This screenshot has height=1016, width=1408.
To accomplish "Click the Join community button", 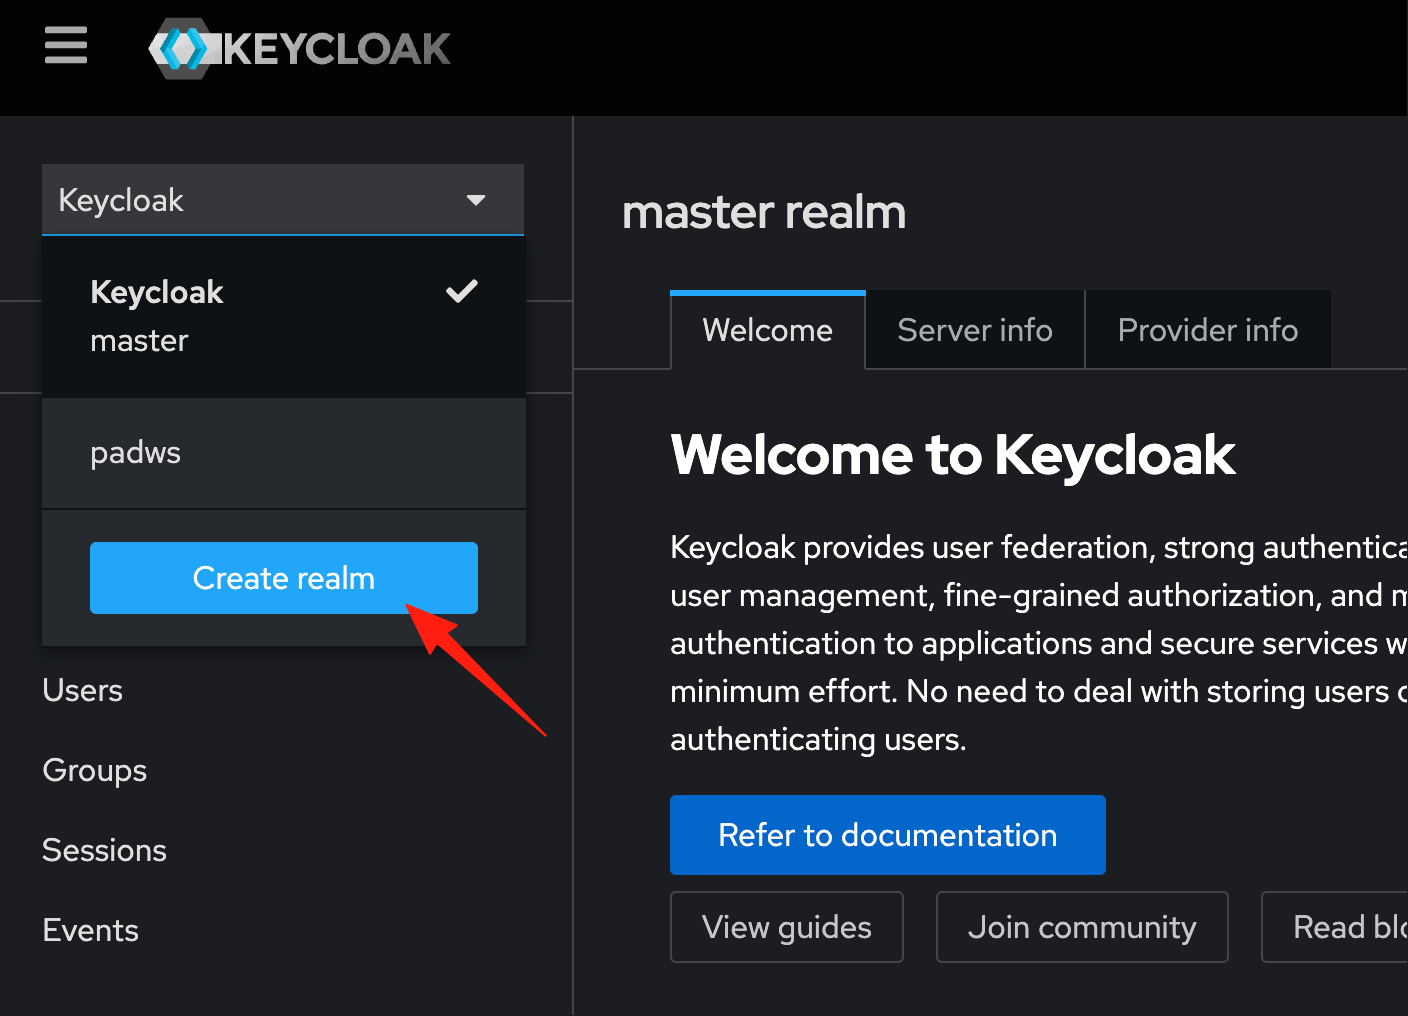I will pyautogui.click(x=1082, y=927).
